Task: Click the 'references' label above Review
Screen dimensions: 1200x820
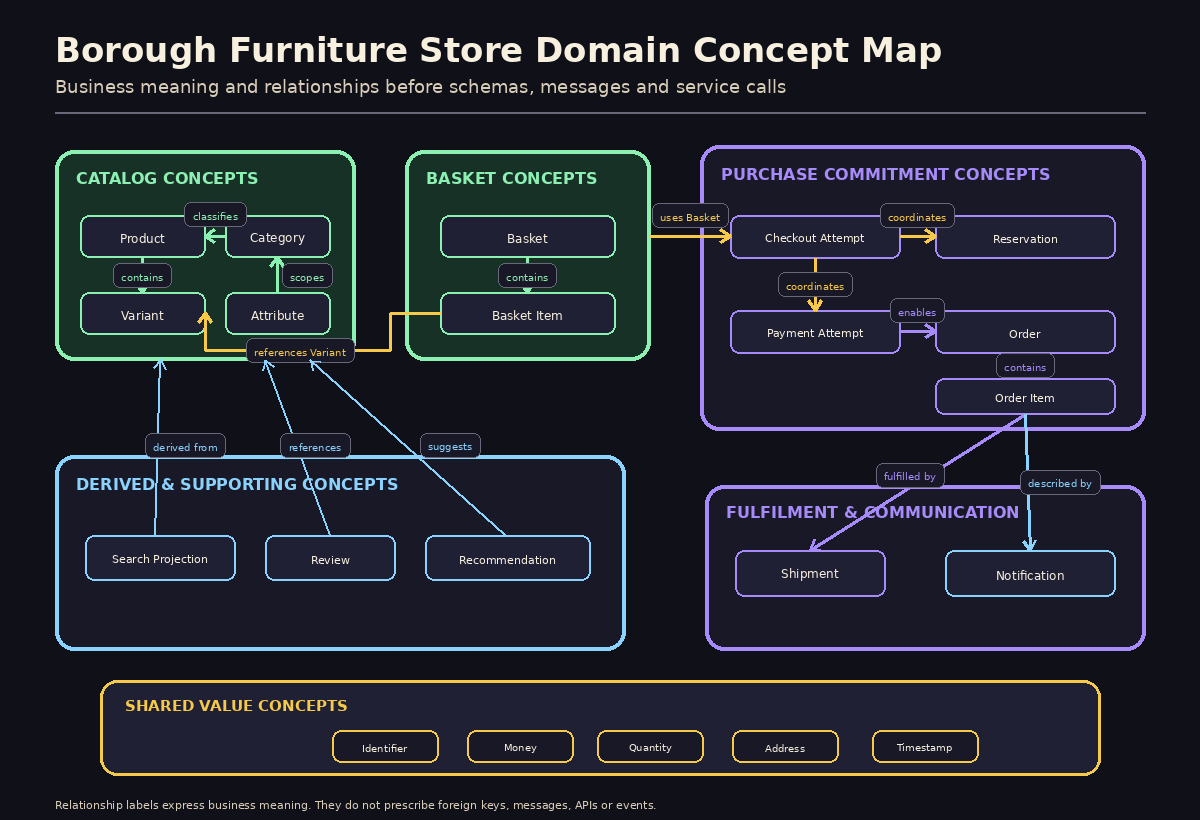Action: point(315,447)
